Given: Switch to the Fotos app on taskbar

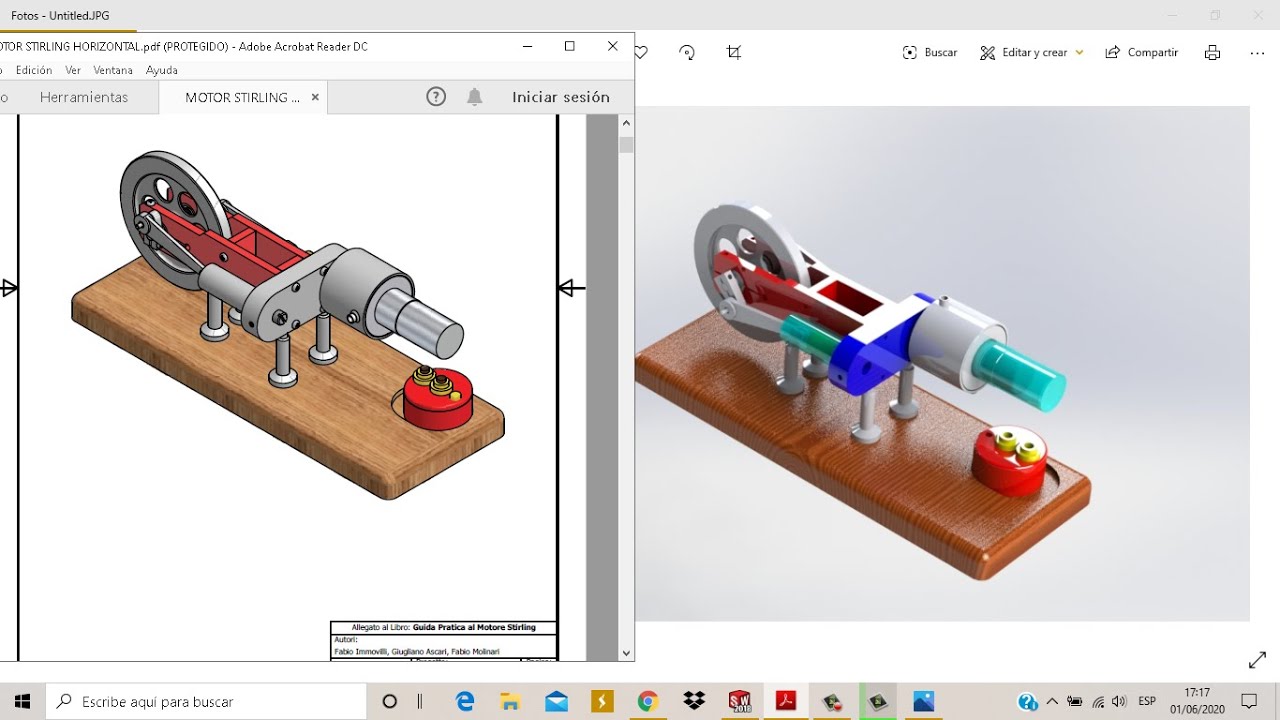Looking at the screenshot, I should 924,701.
